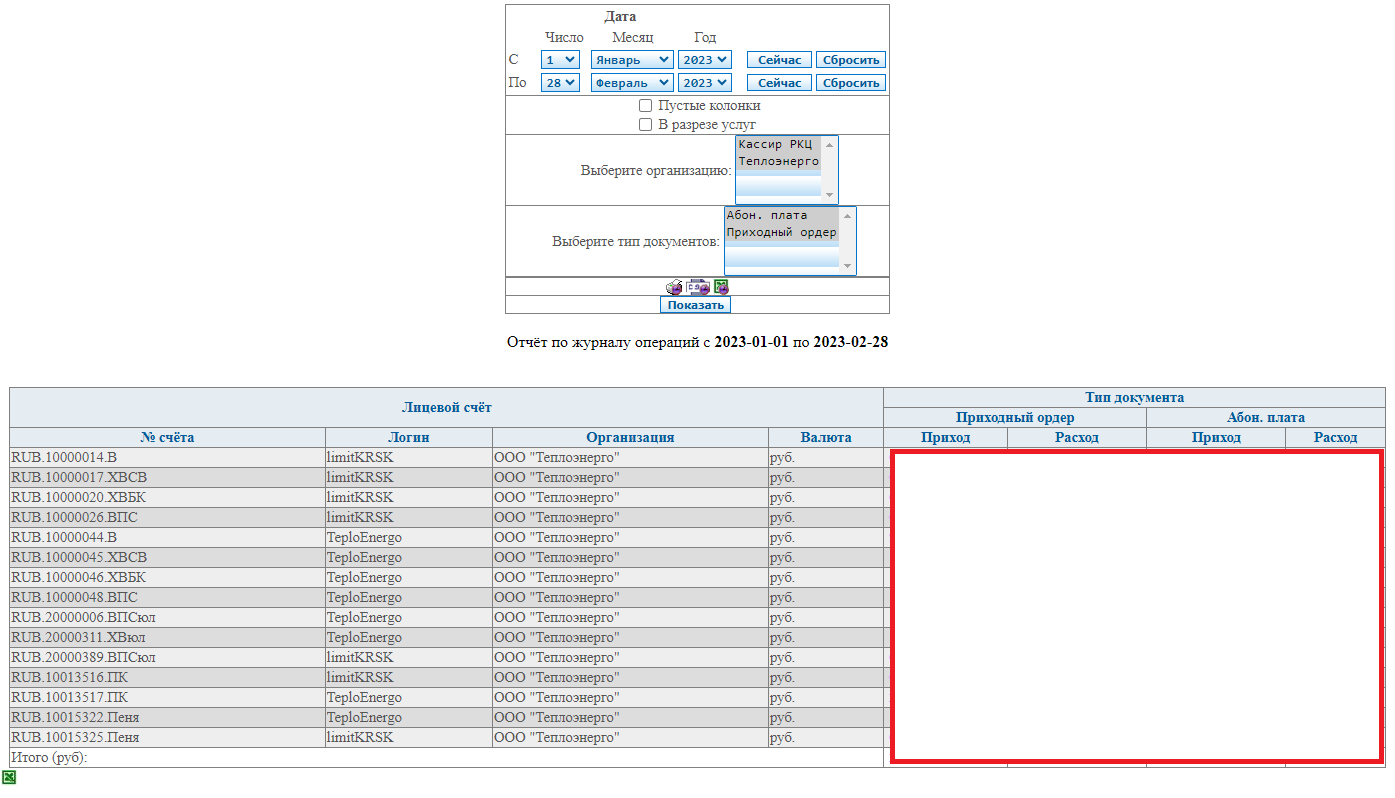Open the end year dropdown in По row
1395x798 pixels.
[704, 83]
